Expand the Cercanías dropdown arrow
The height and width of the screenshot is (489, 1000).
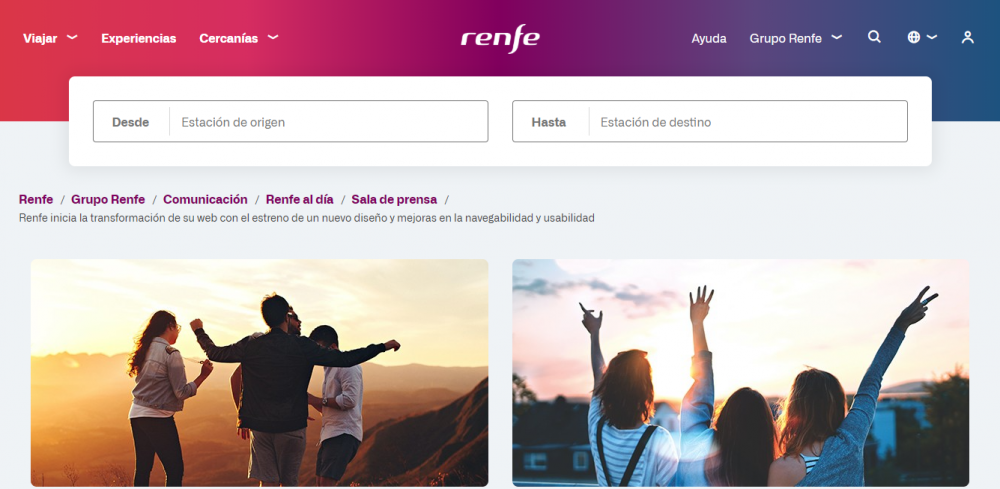click(x=273, y=37)
